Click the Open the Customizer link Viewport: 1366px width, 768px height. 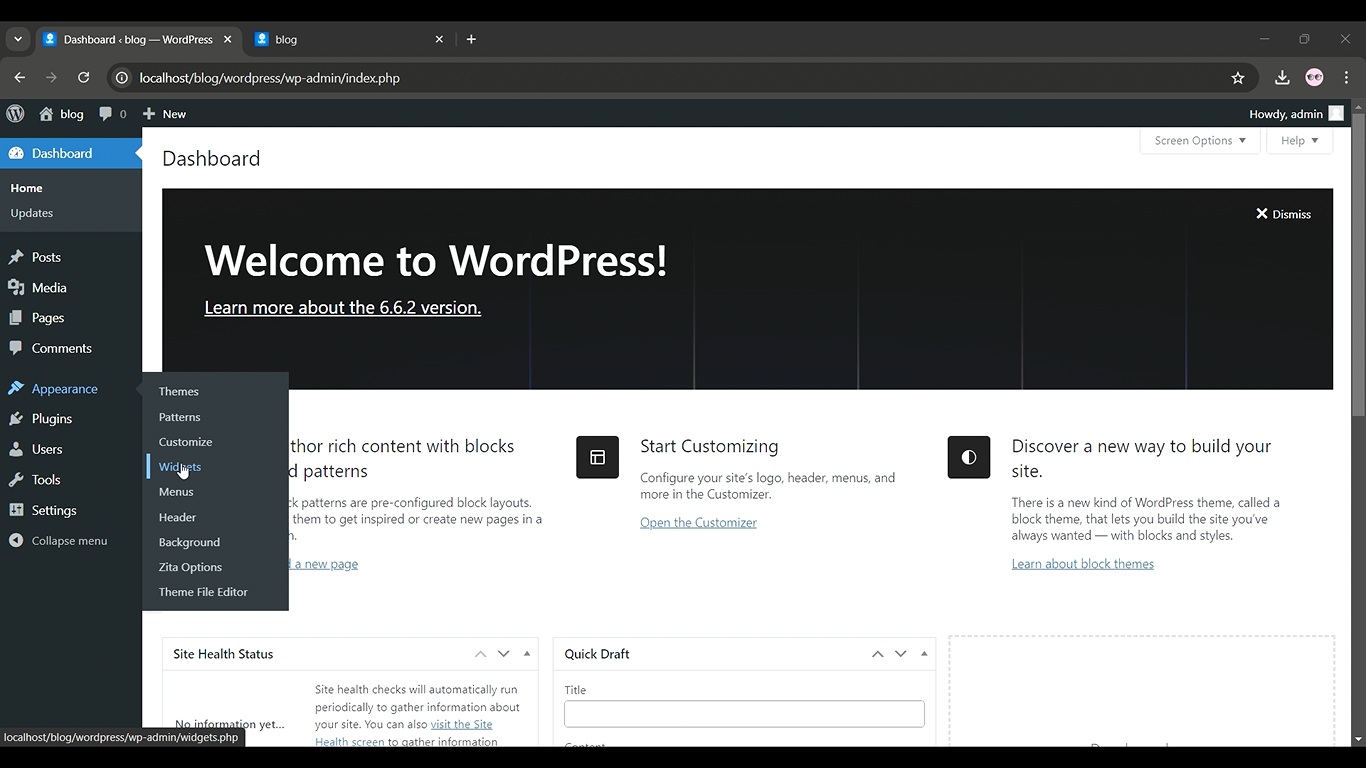click(x=698, y=523)
